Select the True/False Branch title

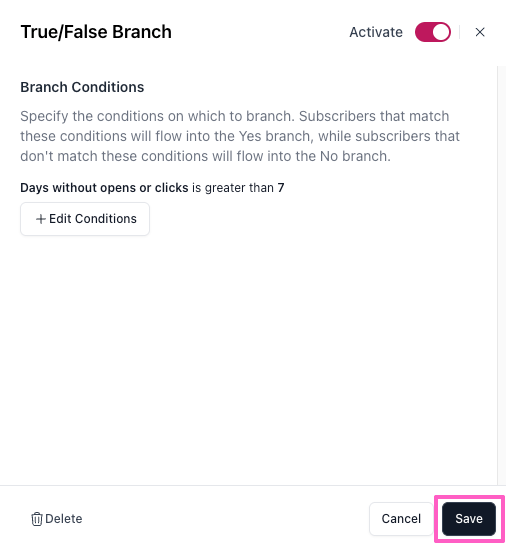point(96,32)
